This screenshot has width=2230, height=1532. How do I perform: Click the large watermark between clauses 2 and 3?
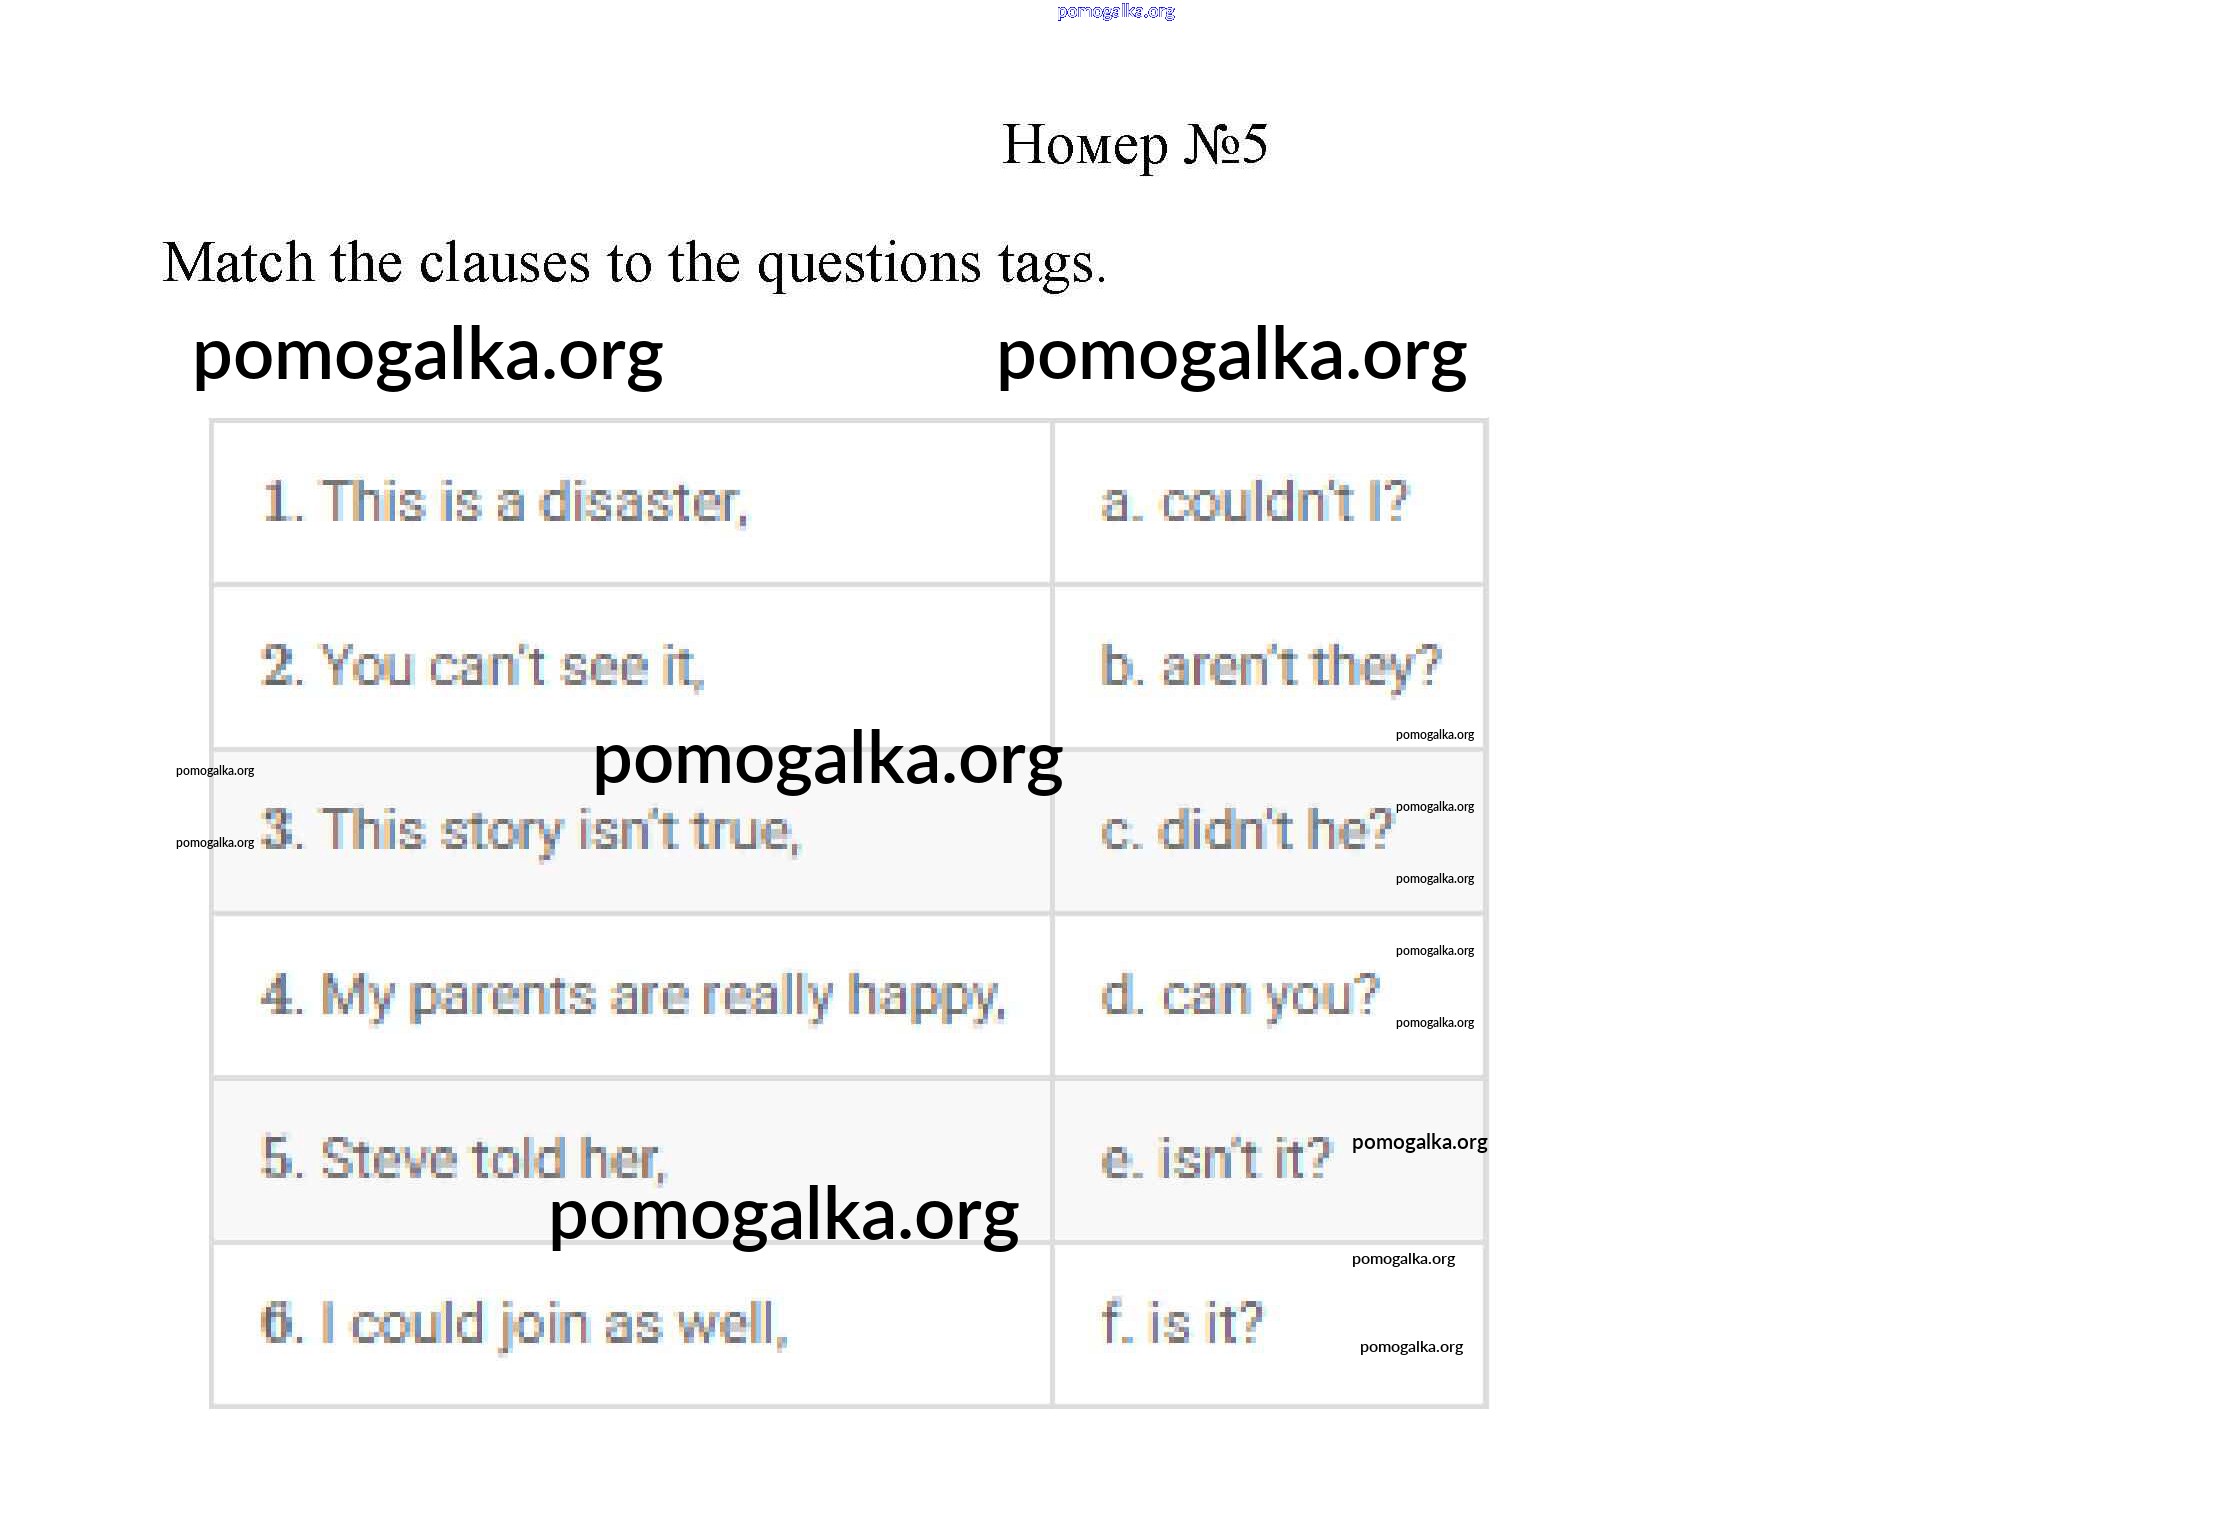[x=827, y=760]
